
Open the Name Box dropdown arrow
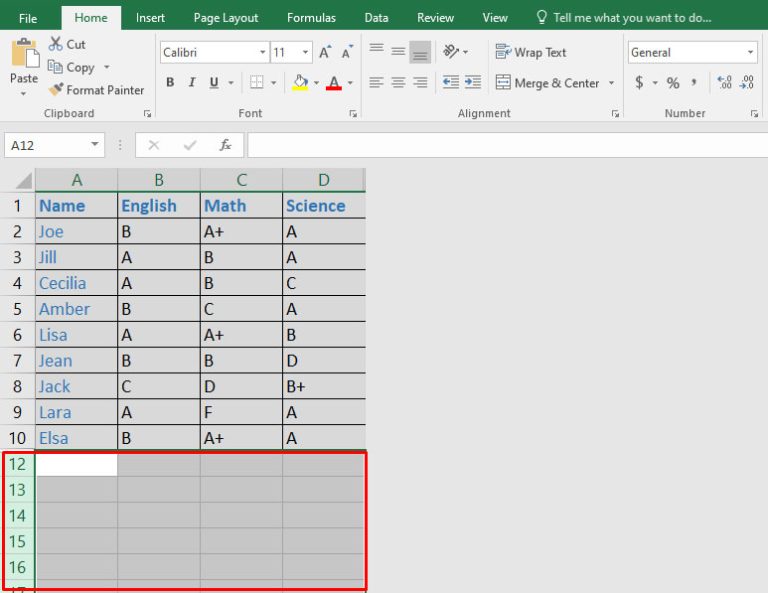coord(95,144)
